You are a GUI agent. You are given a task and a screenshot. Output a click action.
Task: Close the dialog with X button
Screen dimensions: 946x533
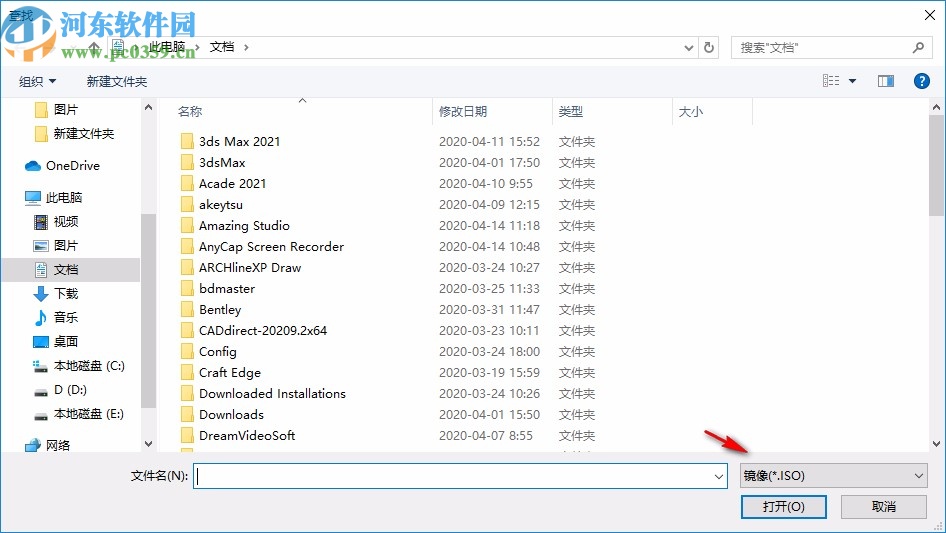930,15
